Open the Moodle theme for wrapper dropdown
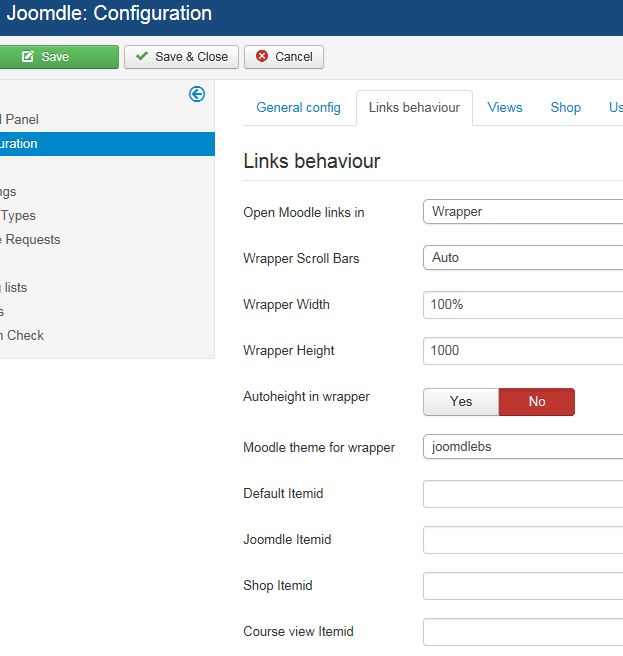The image size is (623, 656). coord(522,447)
